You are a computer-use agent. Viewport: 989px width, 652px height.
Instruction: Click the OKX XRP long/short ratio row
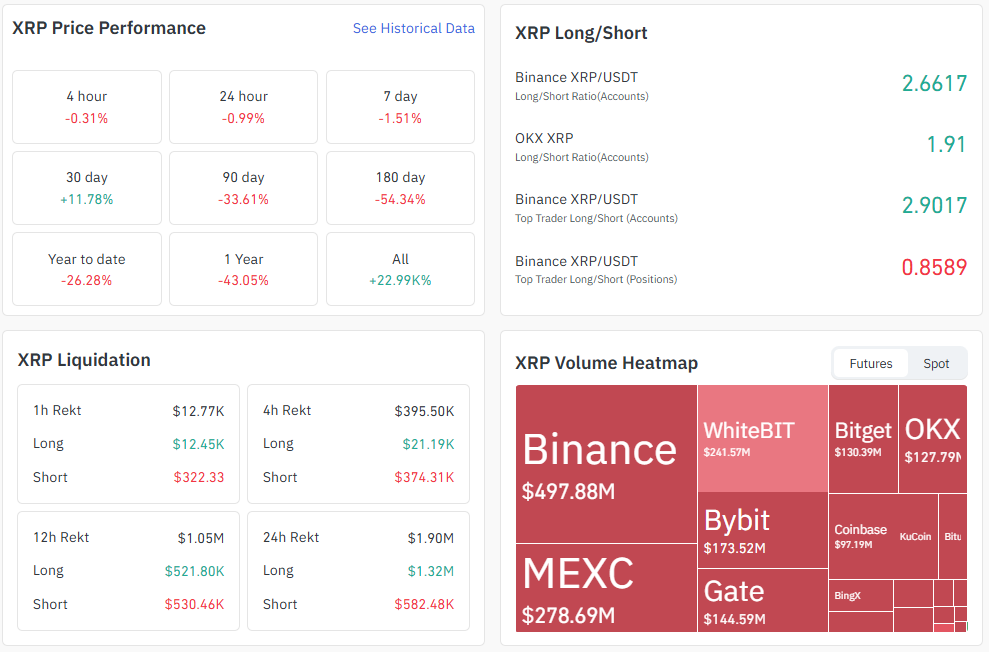(741, 146)
